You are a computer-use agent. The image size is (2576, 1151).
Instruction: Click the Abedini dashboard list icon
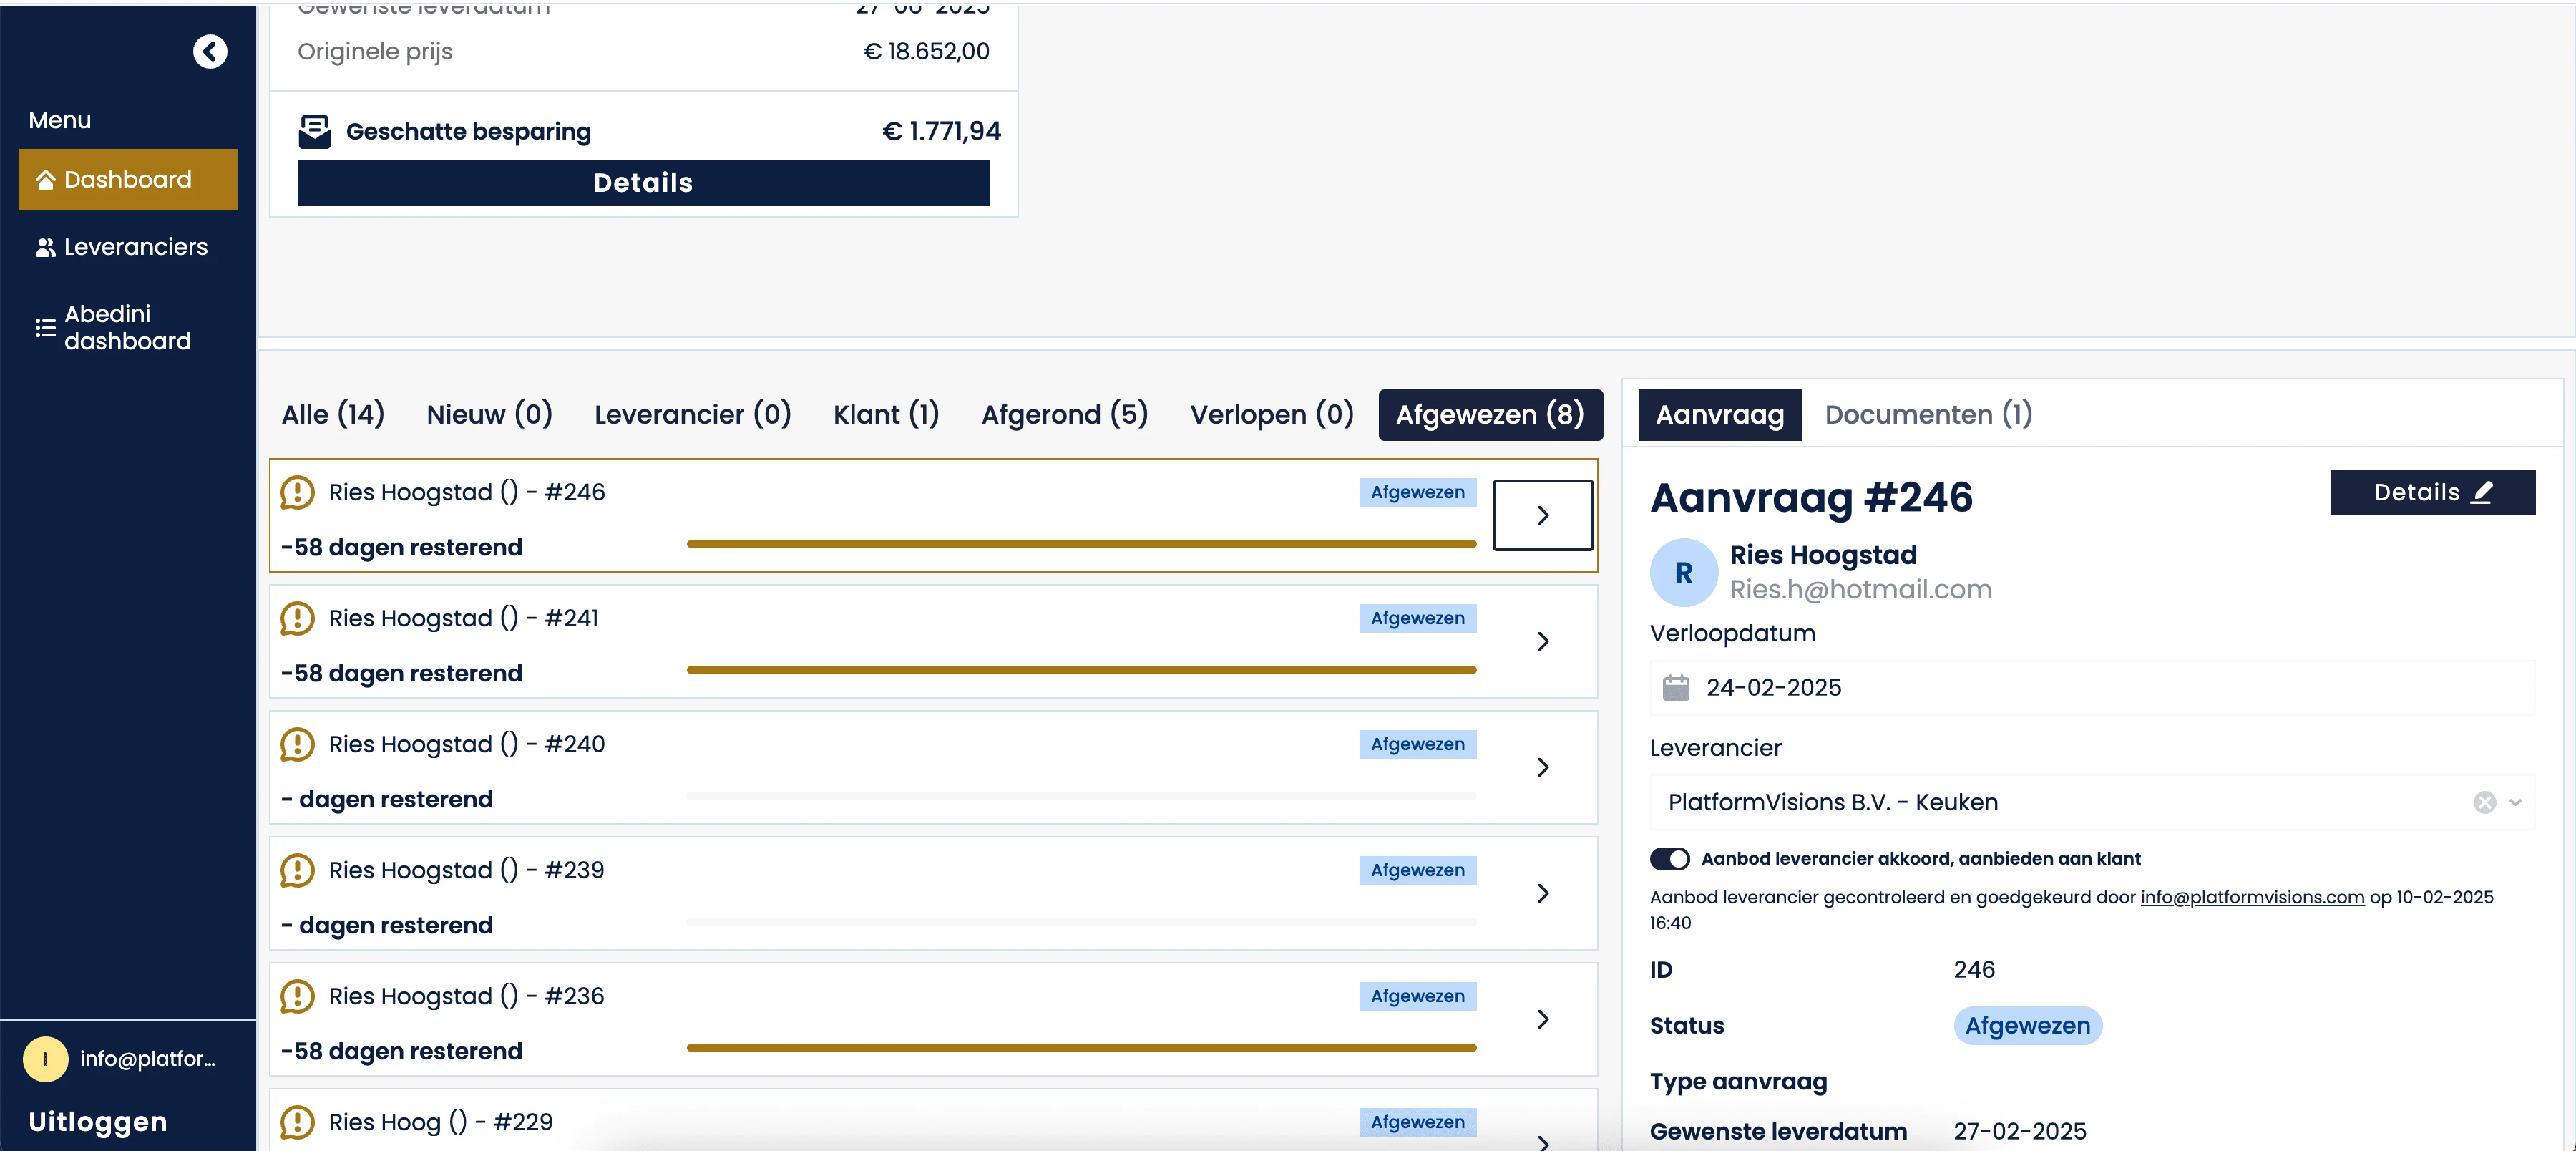pyautogui.click(x=45, y=328)
